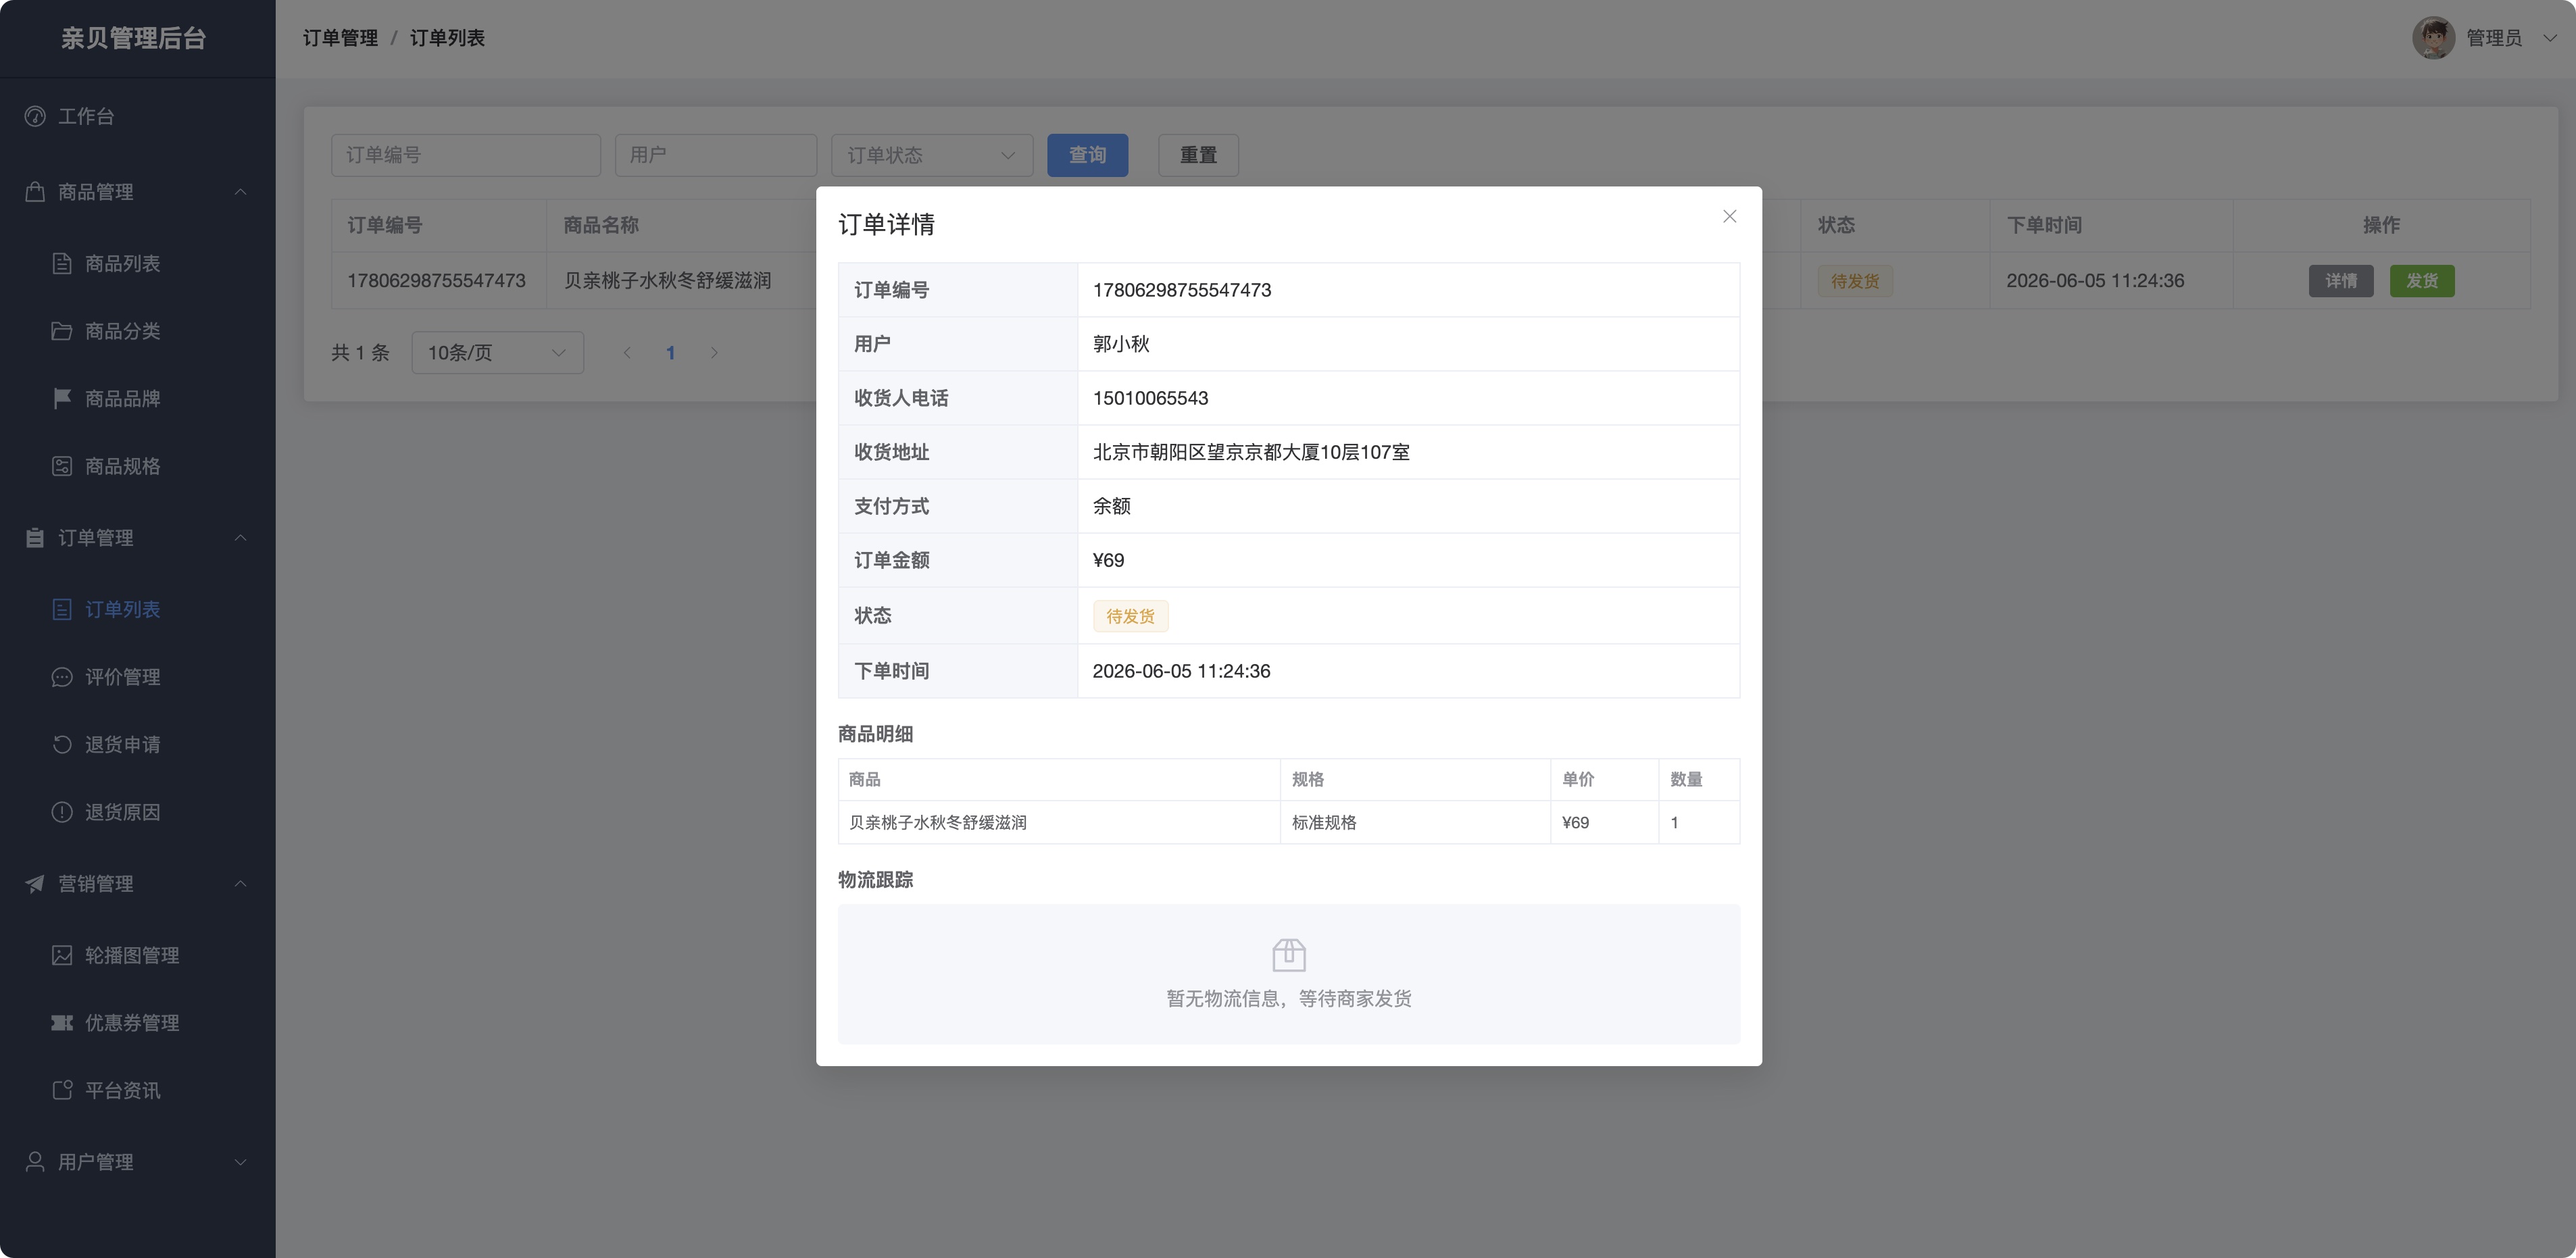Select page 1 in pagination
This screenshot has height=1258, width=2576.
coord(670,352)
